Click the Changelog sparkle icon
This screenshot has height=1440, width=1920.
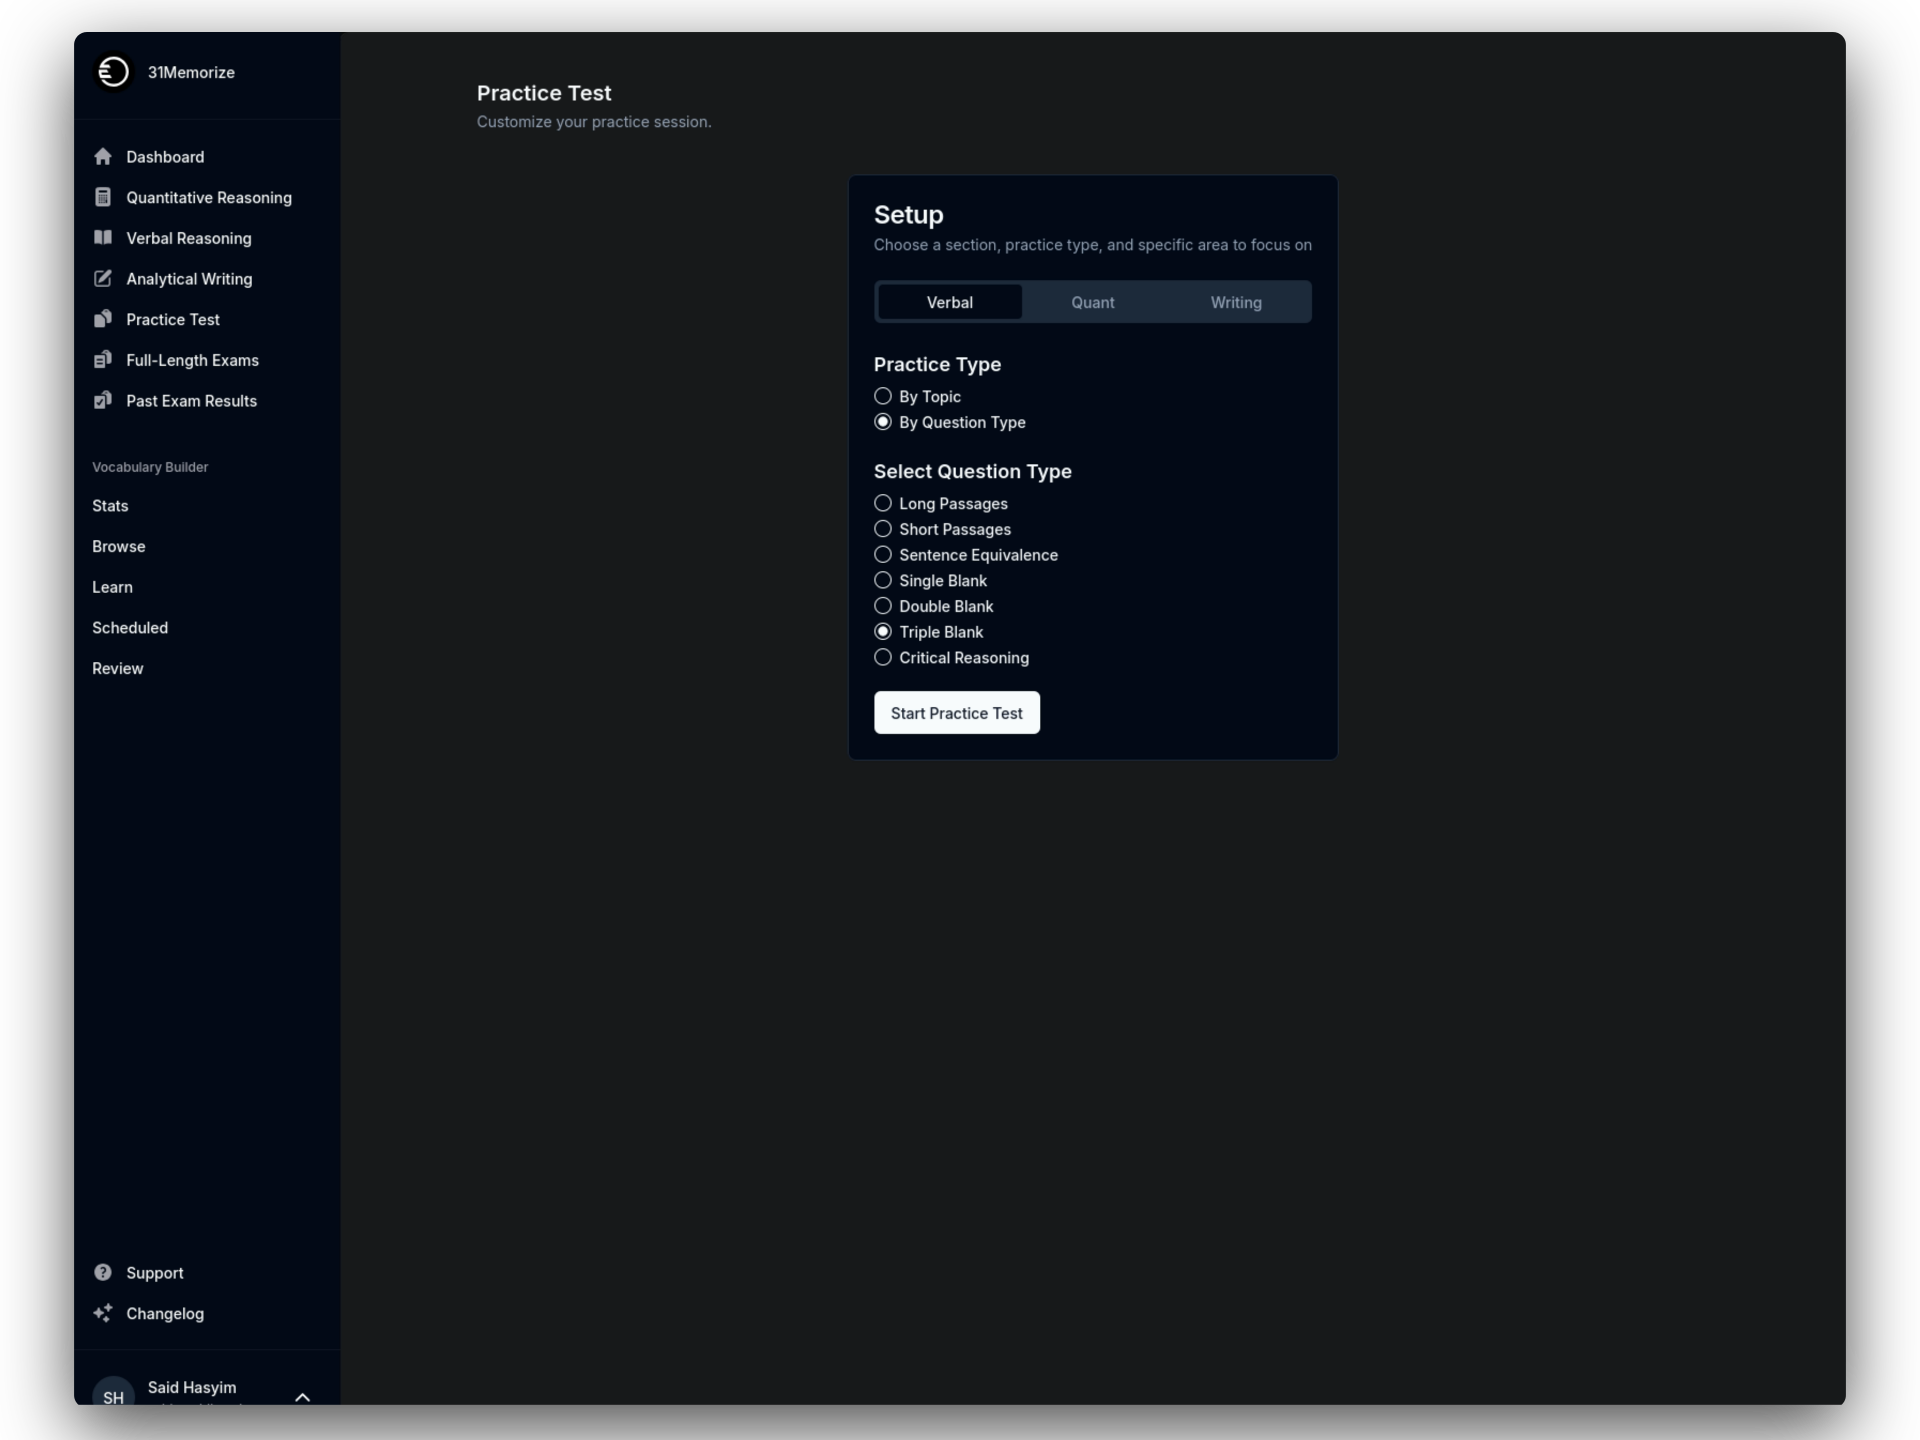coord(103,1313)
